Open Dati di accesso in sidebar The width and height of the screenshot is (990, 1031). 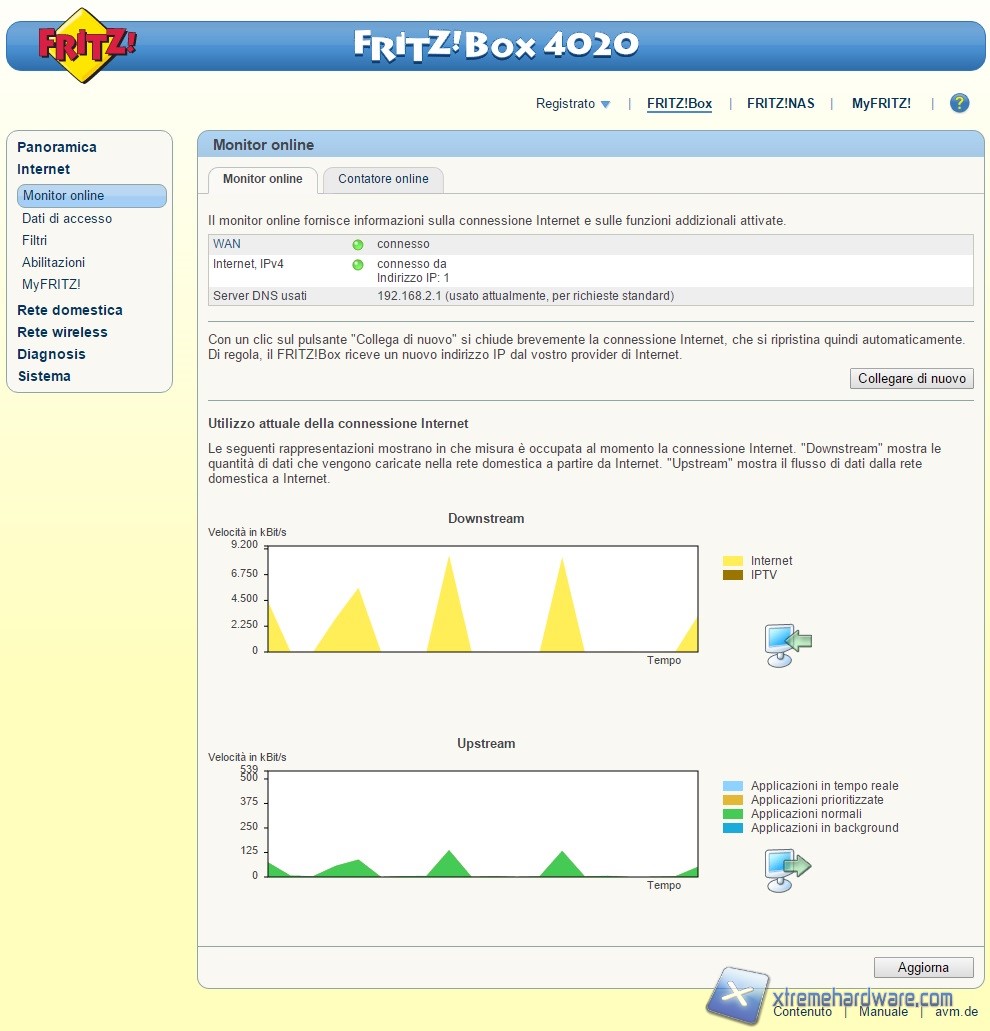pyautogui.click(x=67, y=218)
